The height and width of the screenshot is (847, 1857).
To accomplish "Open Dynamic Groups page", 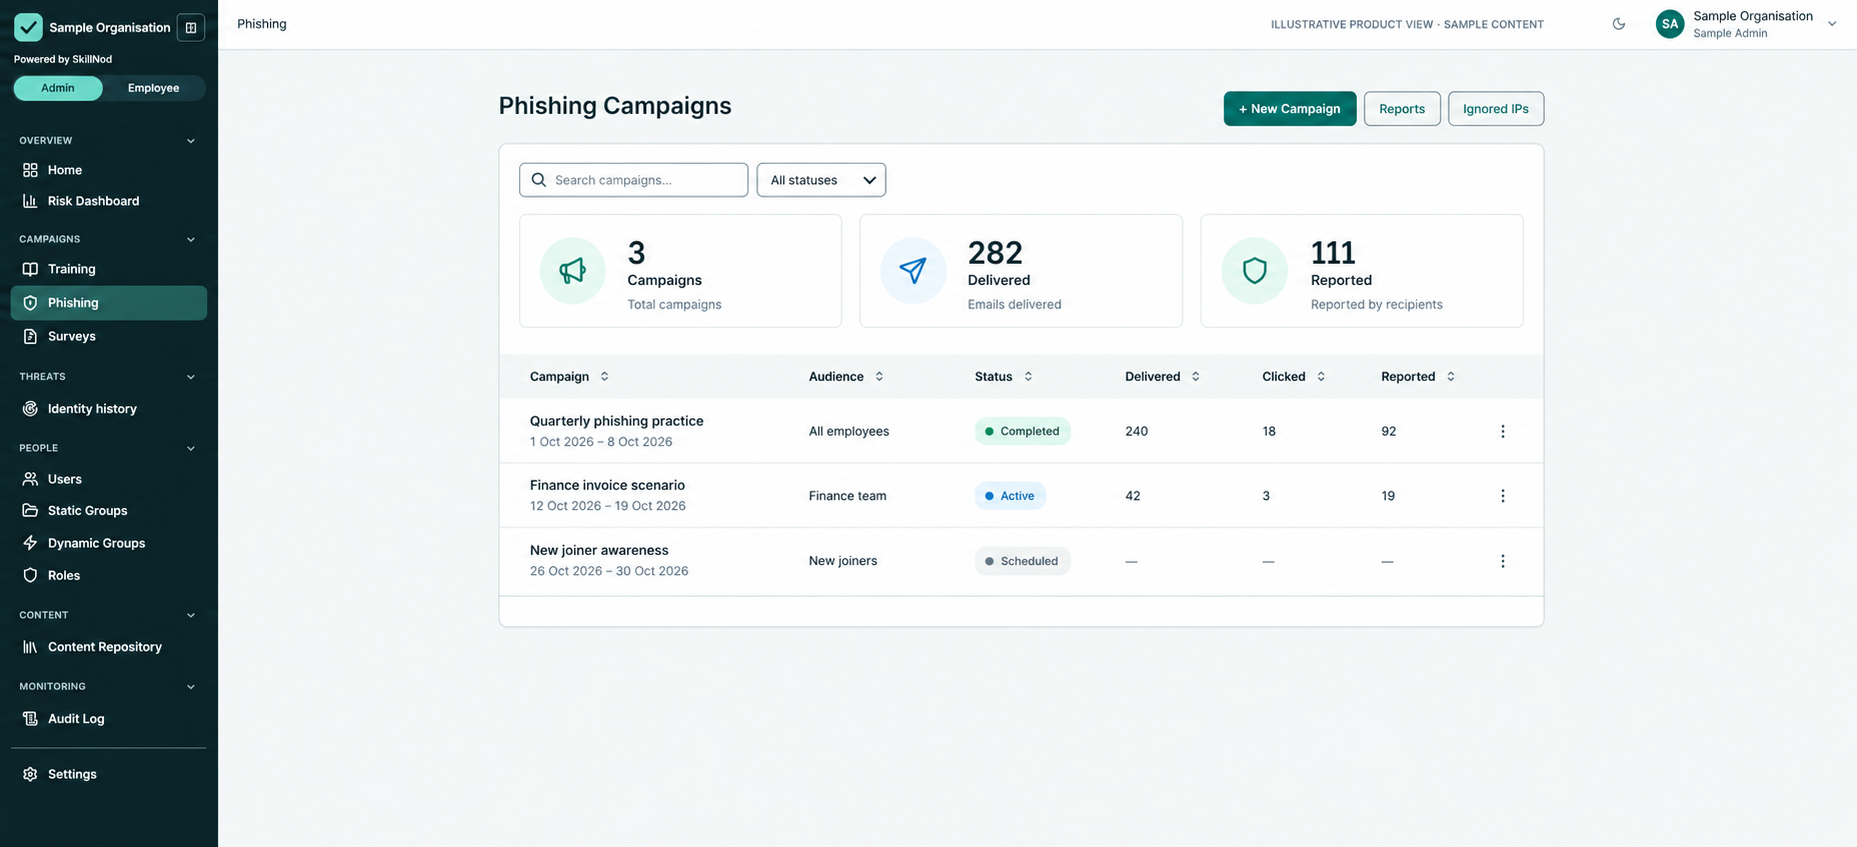I will coord(108,543).
